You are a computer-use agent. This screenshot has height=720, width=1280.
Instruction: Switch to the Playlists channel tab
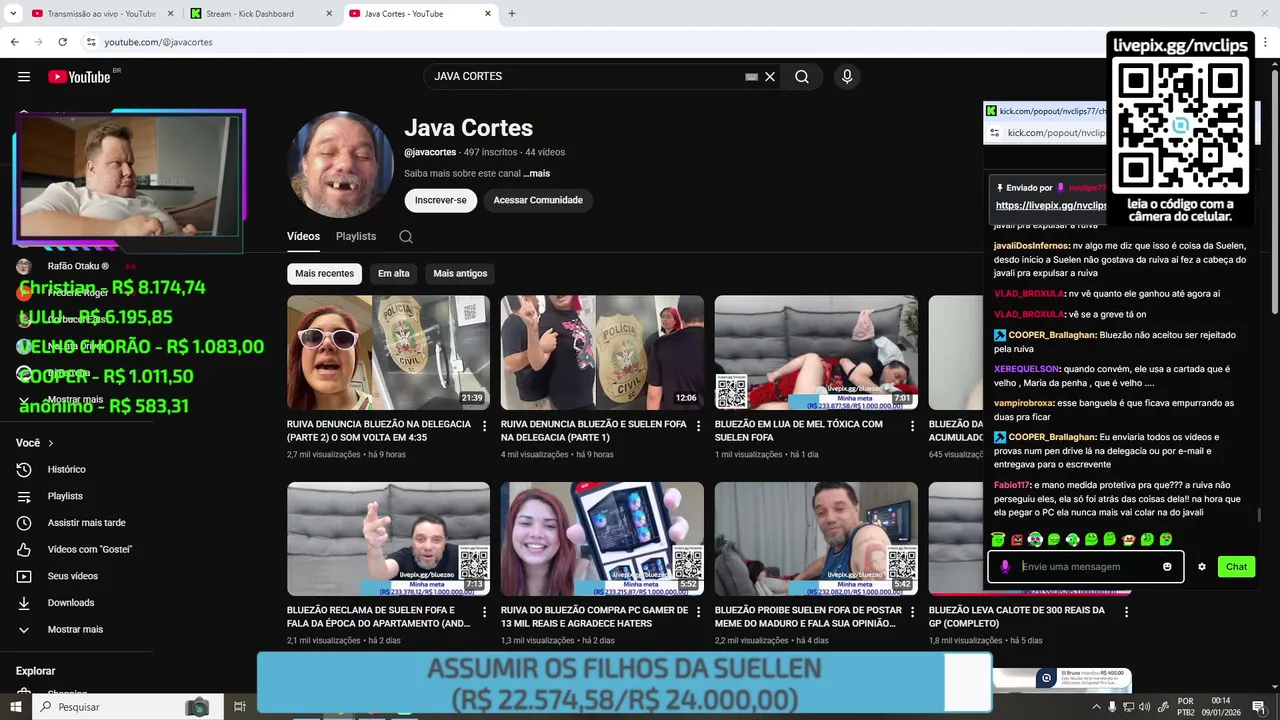click(356, 237)
